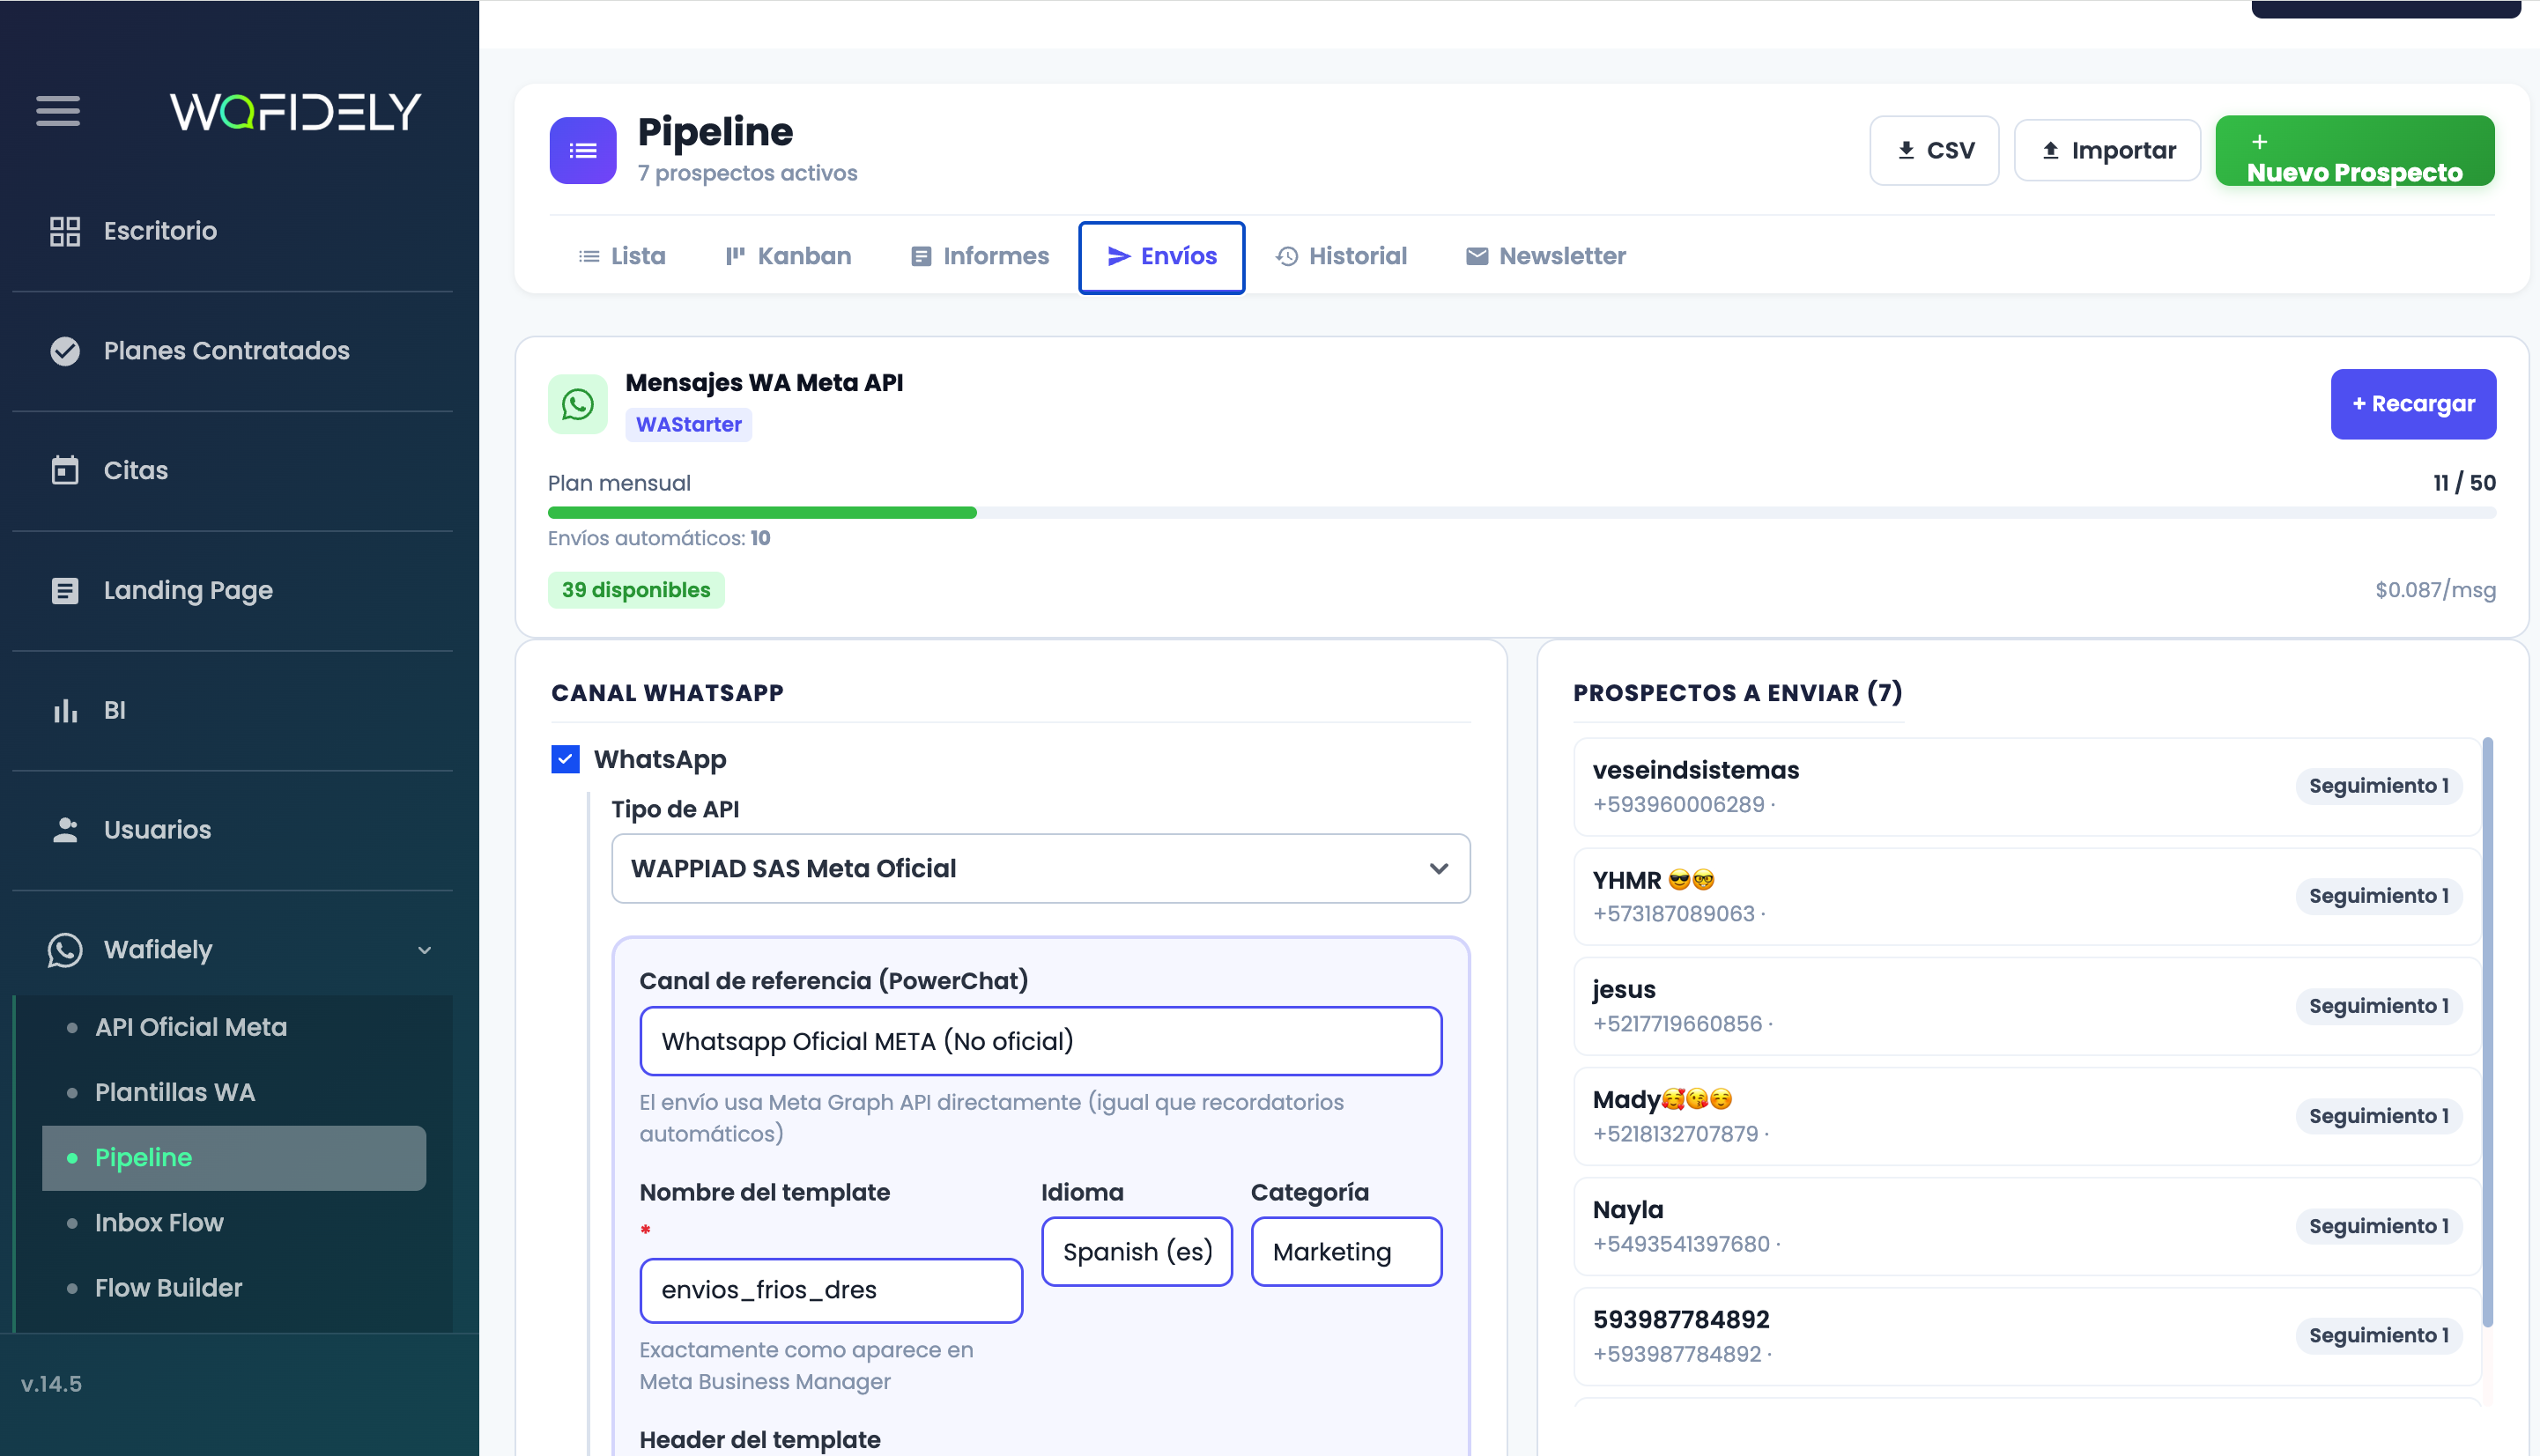
Task: Click the Escritorio dashboard grid icon
Action: click(x=65, y=231)
